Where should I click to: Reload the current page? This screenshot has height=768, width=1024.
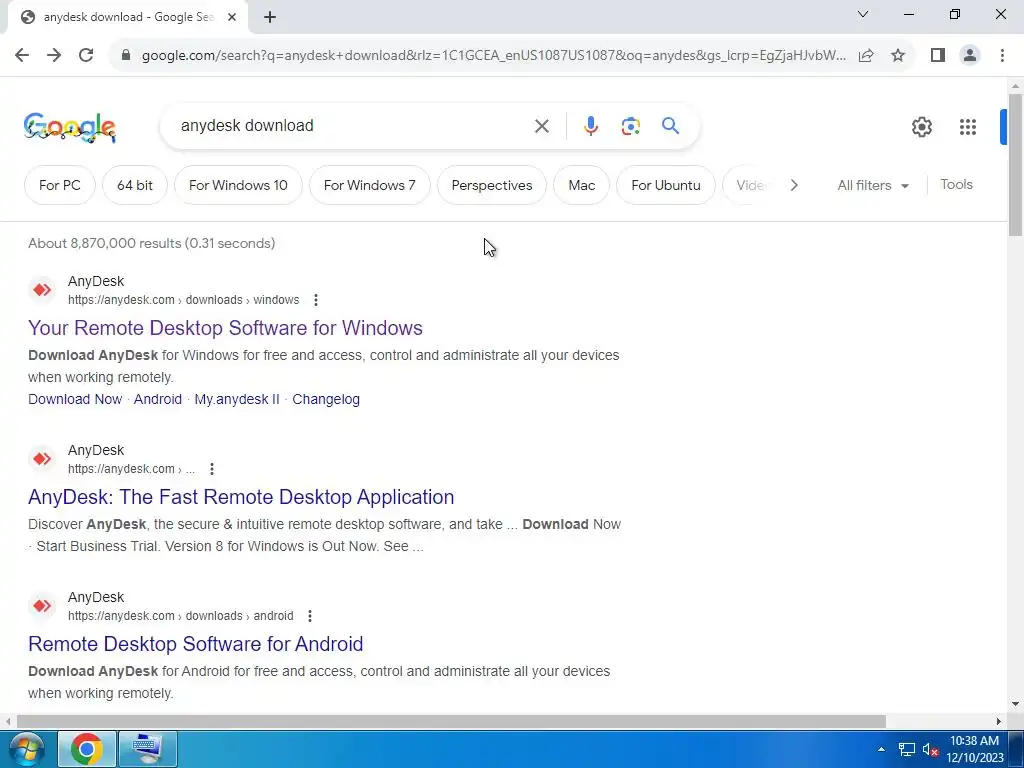click(86, 55)
